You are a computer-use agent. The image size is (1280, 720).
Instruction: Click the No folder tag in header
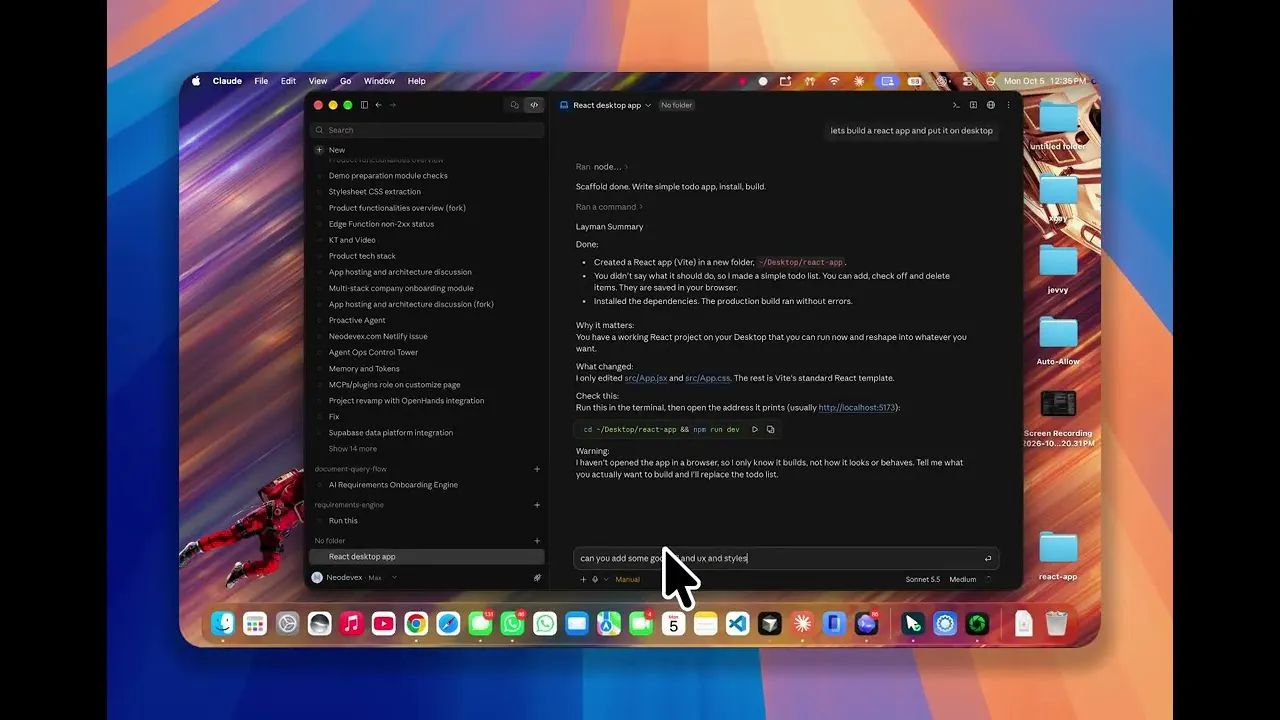pyautogui.click(x=676, y=105)
